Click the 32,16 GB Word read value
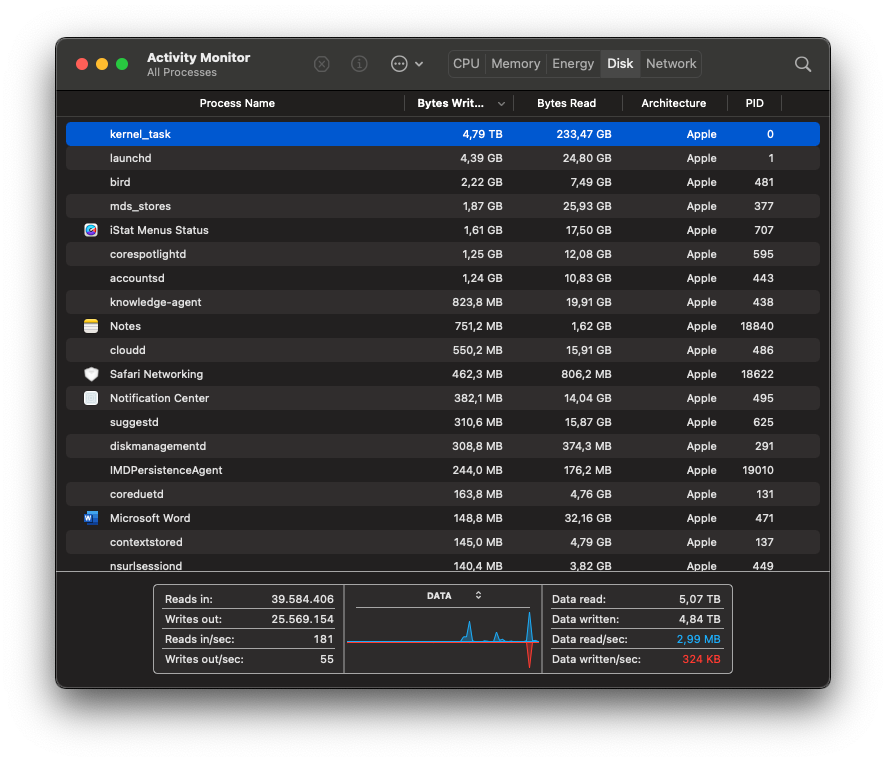The height and width of the screenshot is (762, 886). (588, 518)
